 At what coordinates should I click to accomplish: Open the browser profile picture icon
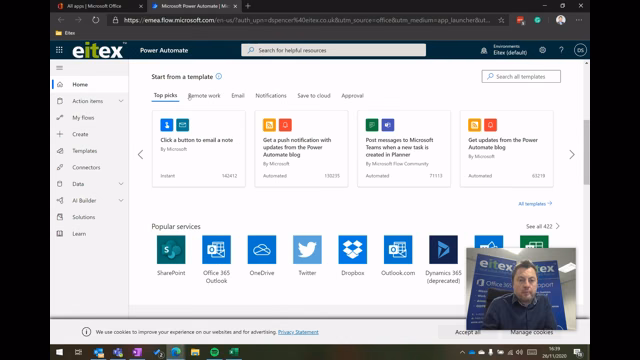tap(560, 20)
